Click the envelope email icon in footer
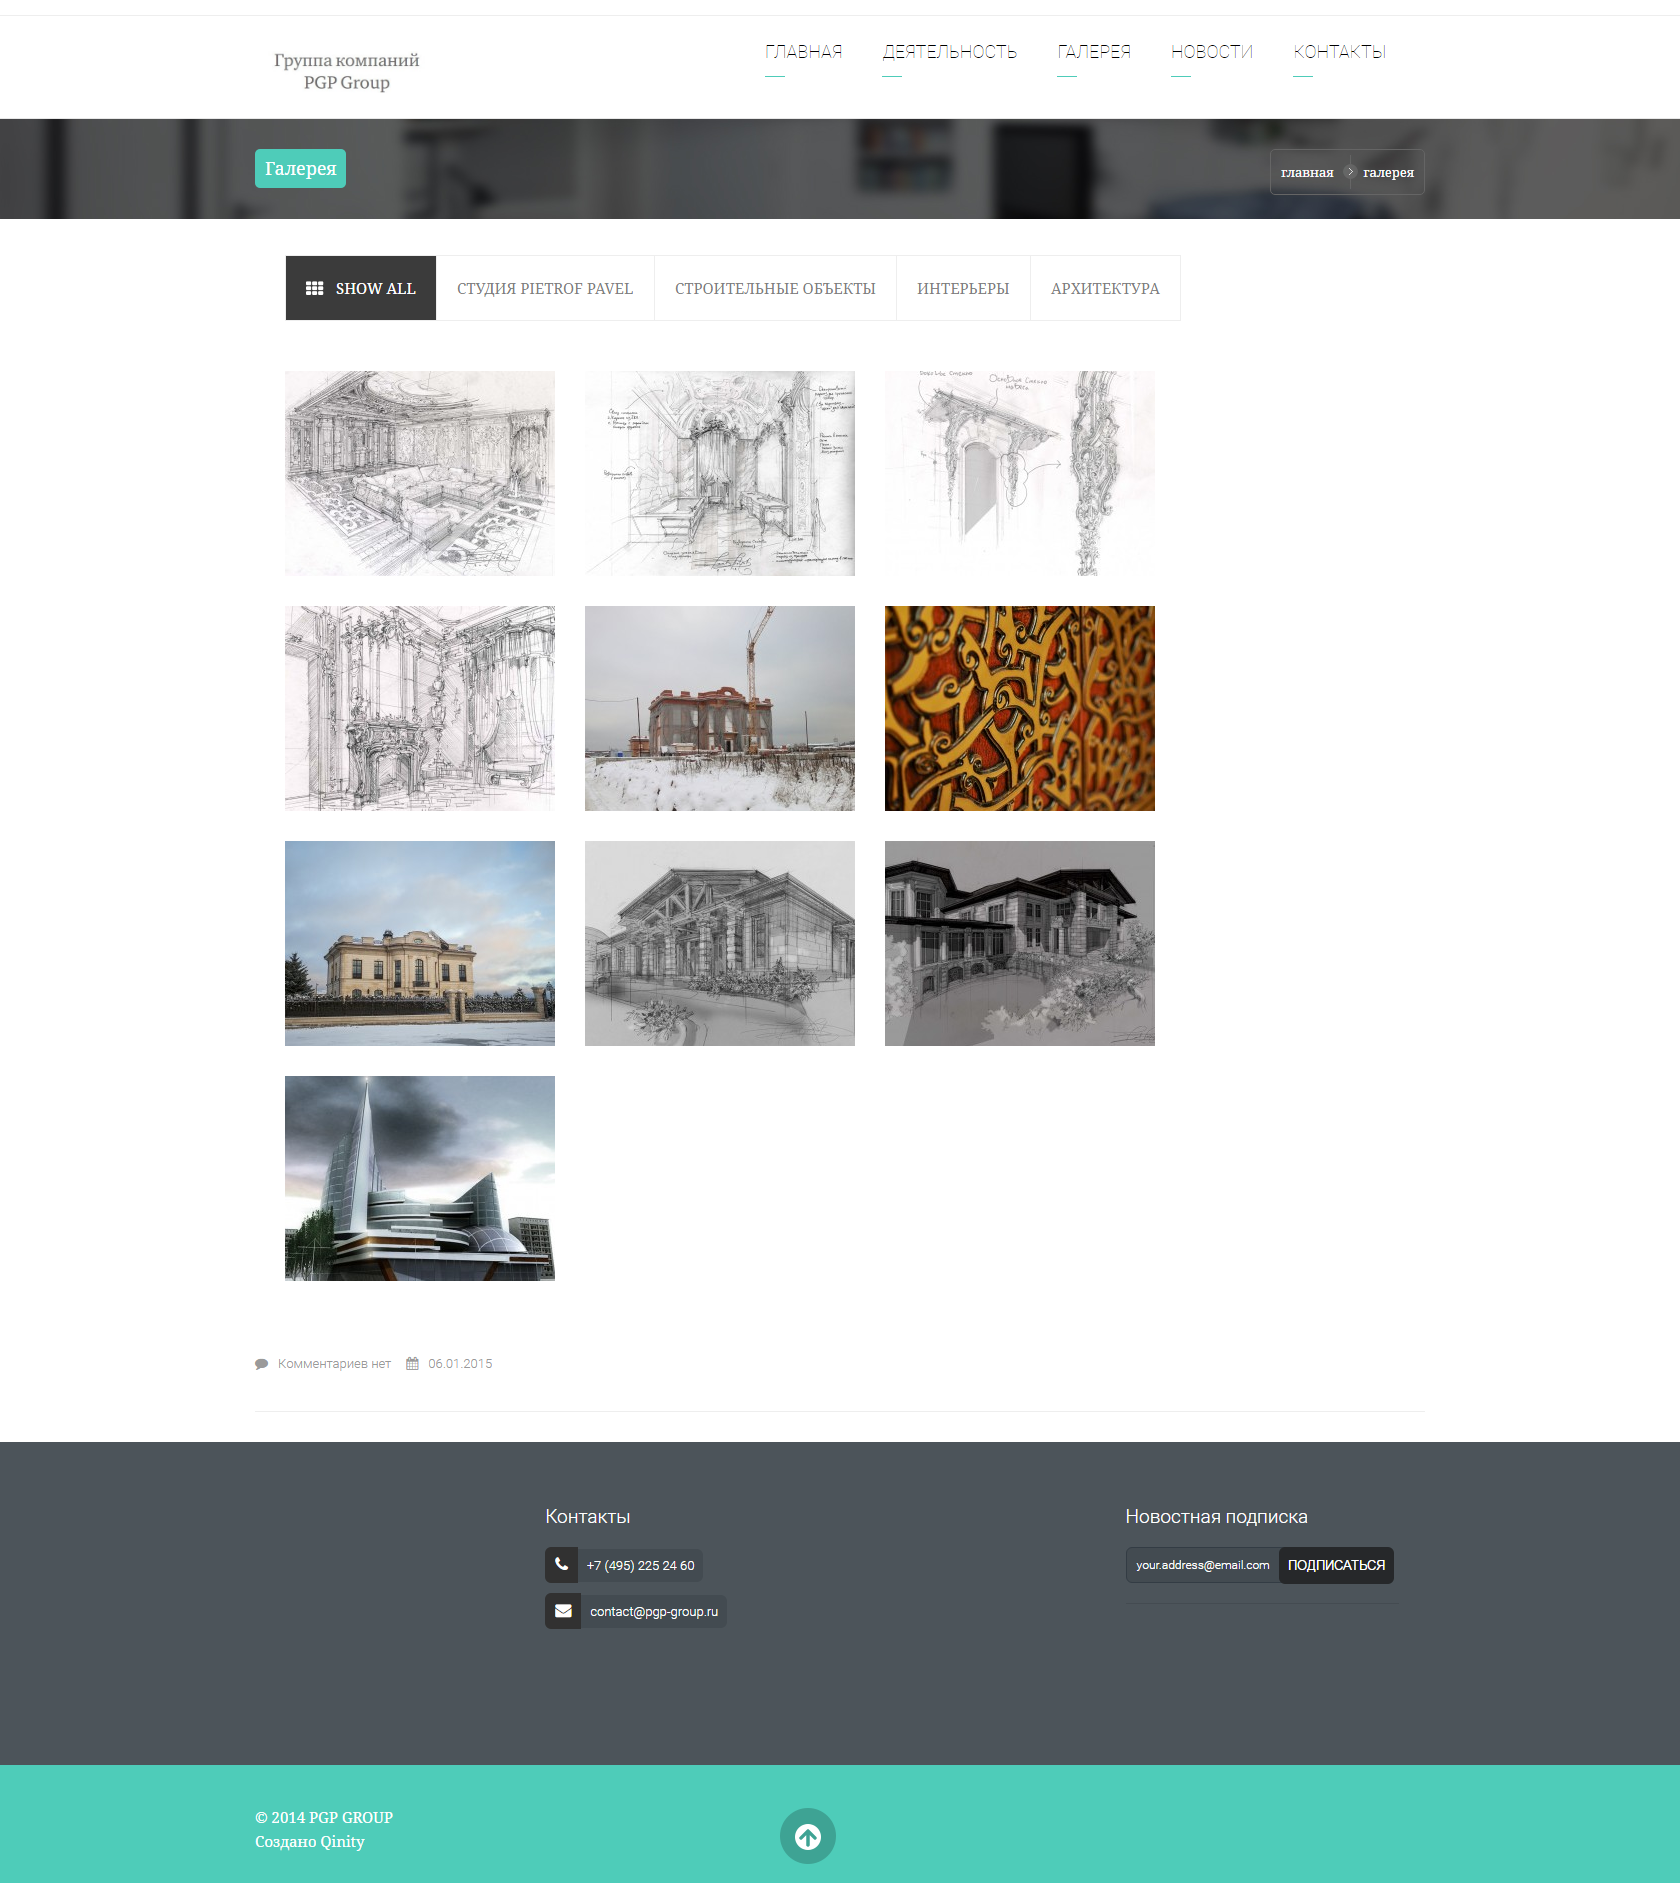Viewport: 1680px width, 1883px height. (563, 1611)
